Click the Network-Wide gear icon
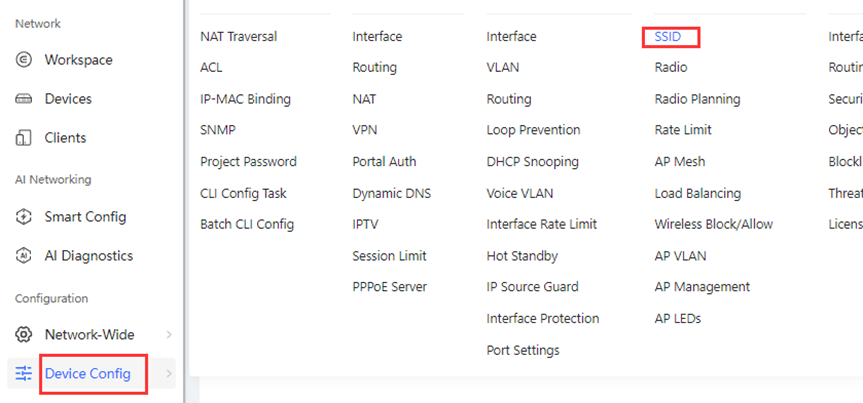Image resolution: width=863 pixels, height=403 pixels. coord(23,334)
